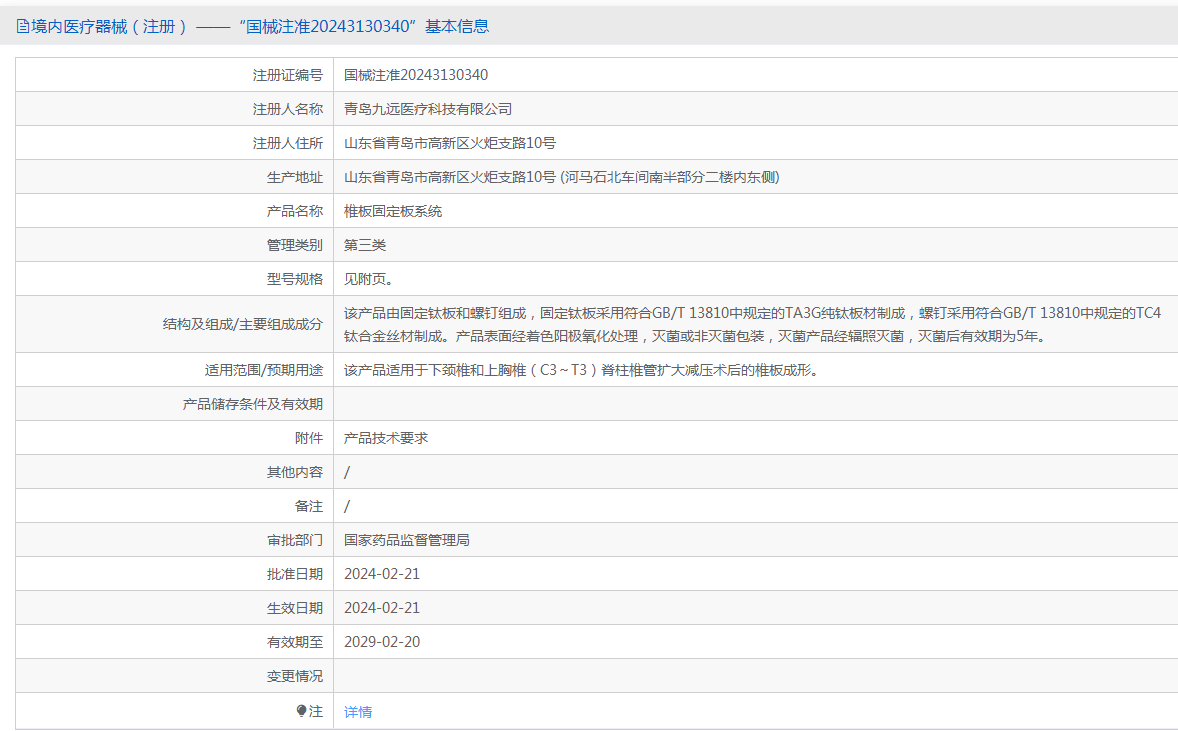Open the 详情 link

pyautogui.click(x=358, y=711)
